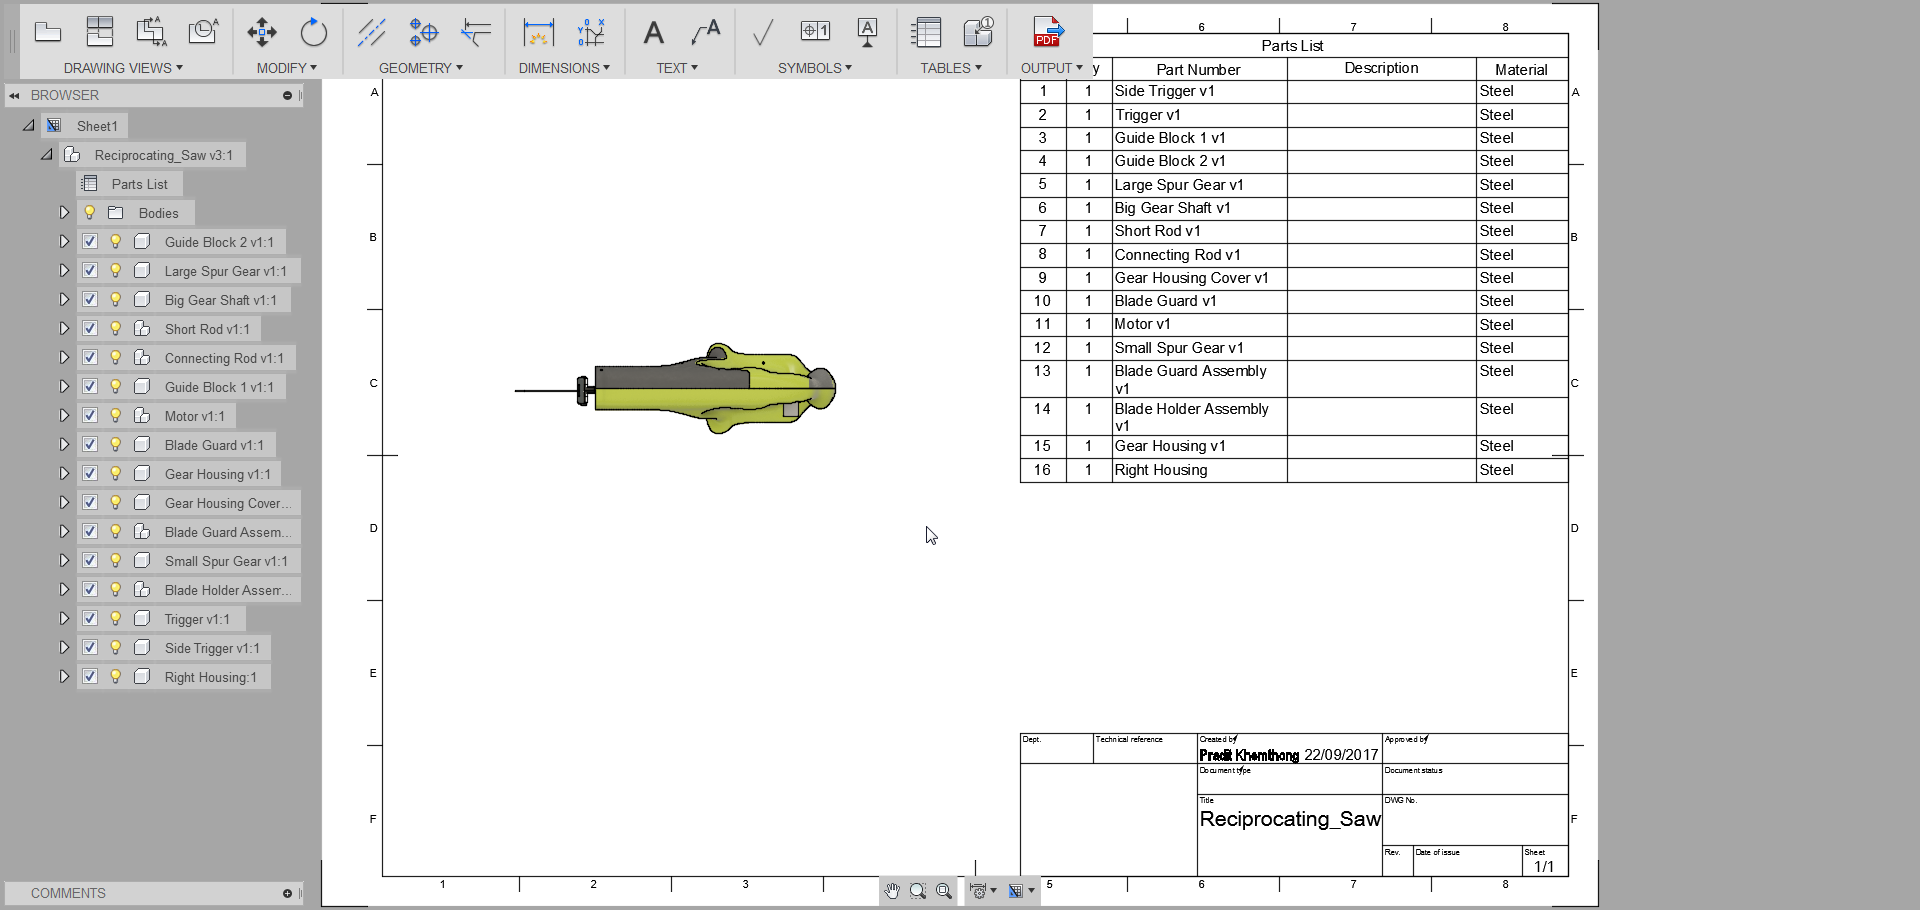Insert a Text annotation
Screen dimensions: 1920x910
tap(653, 33)
